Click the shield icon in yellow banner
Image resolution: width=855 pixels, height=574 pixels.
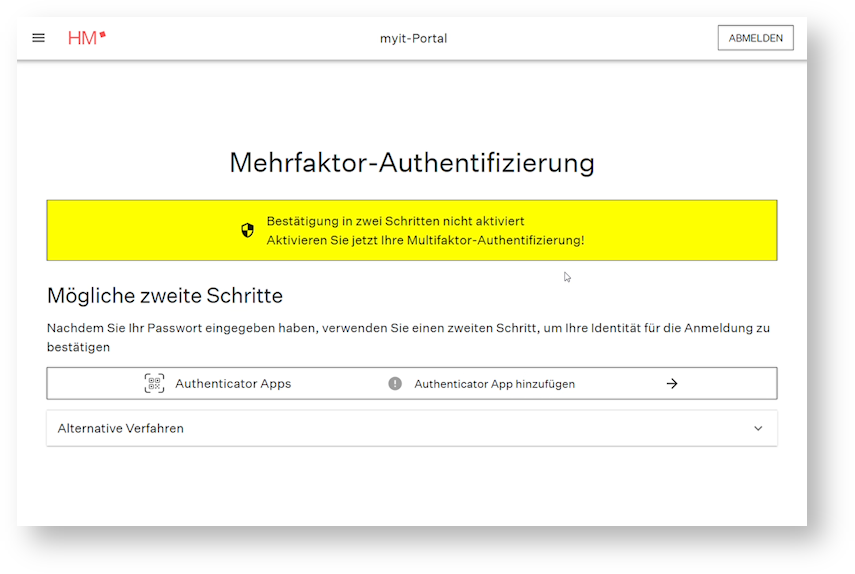[x=248, y=230]
